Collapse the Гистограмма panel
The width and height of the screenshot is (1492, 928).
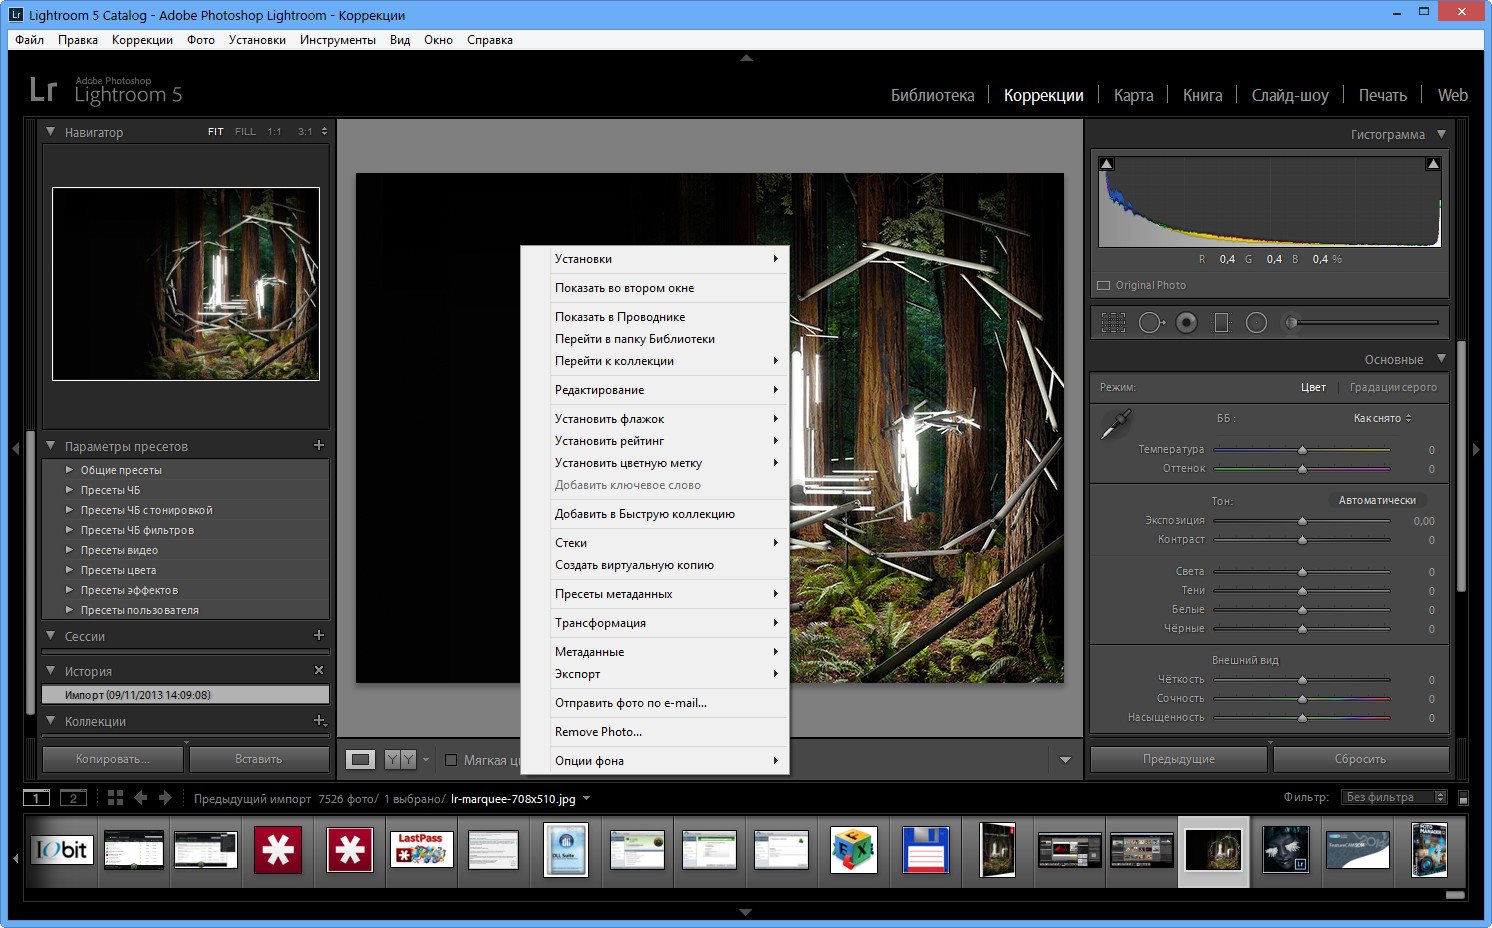click(x=1441, y=134)
